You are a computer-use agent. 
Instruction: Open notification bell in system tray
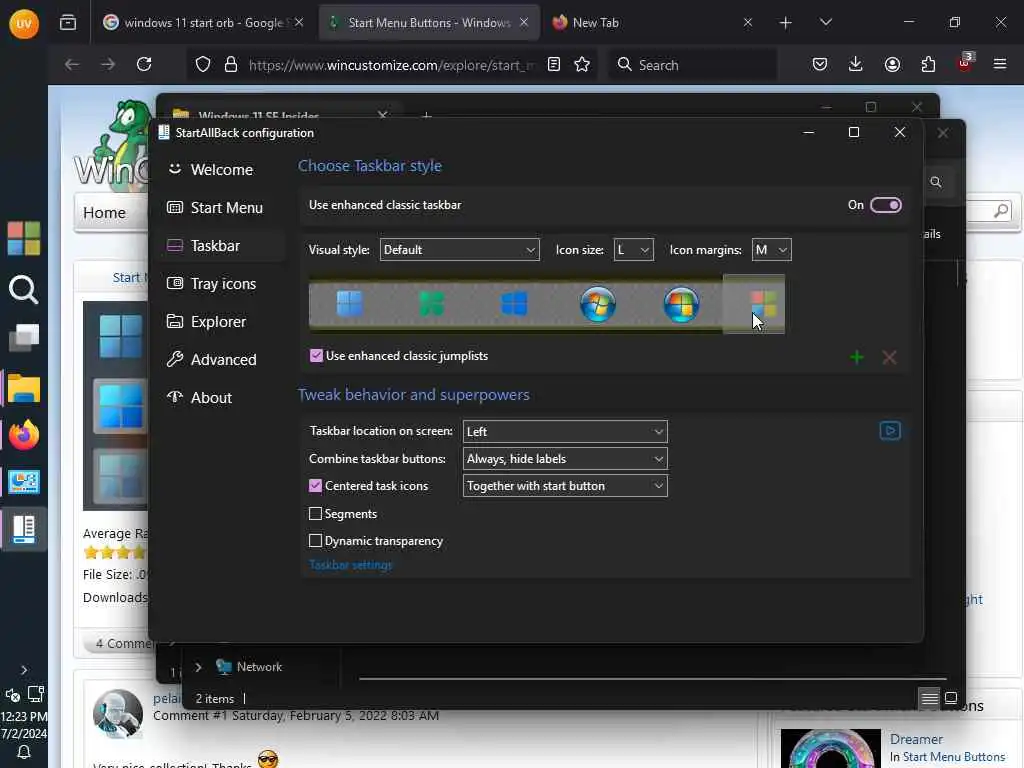coord(24,753)
